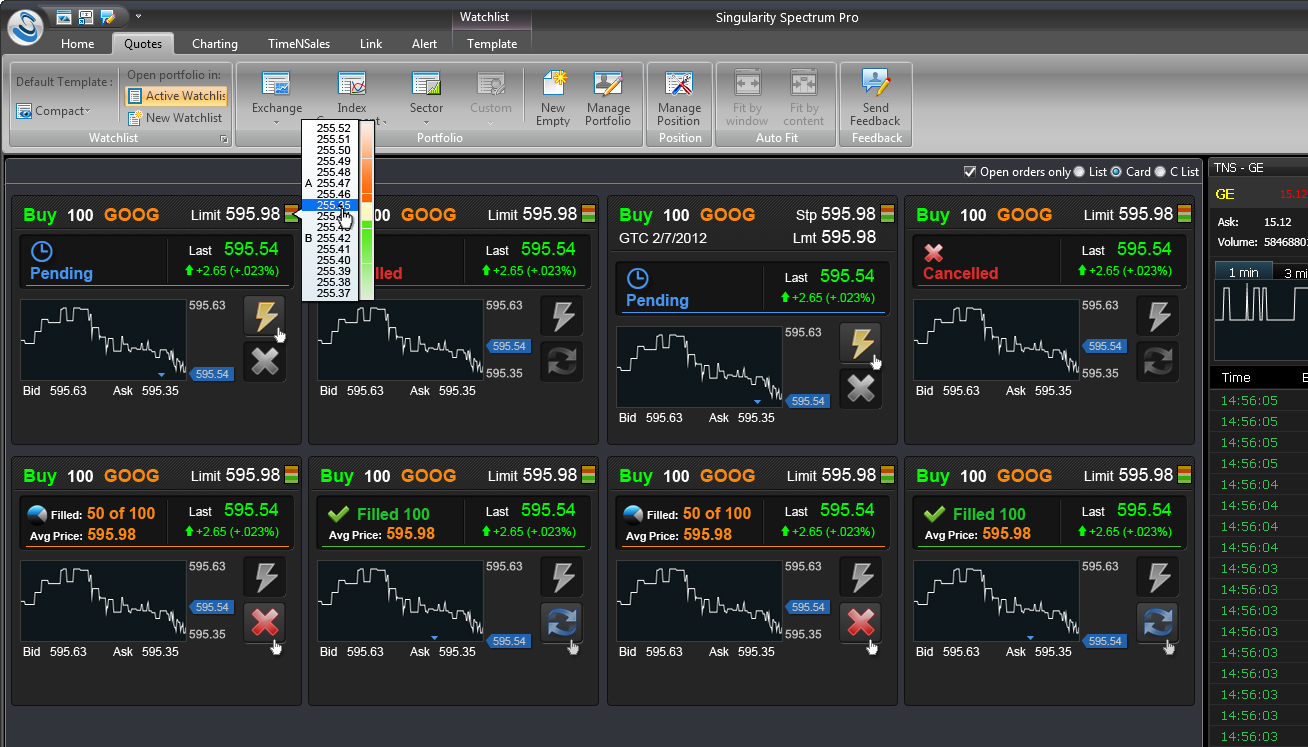Expand the quick access toolbar customize arrow
1308x747 pixels.
(x=138, y=16)
